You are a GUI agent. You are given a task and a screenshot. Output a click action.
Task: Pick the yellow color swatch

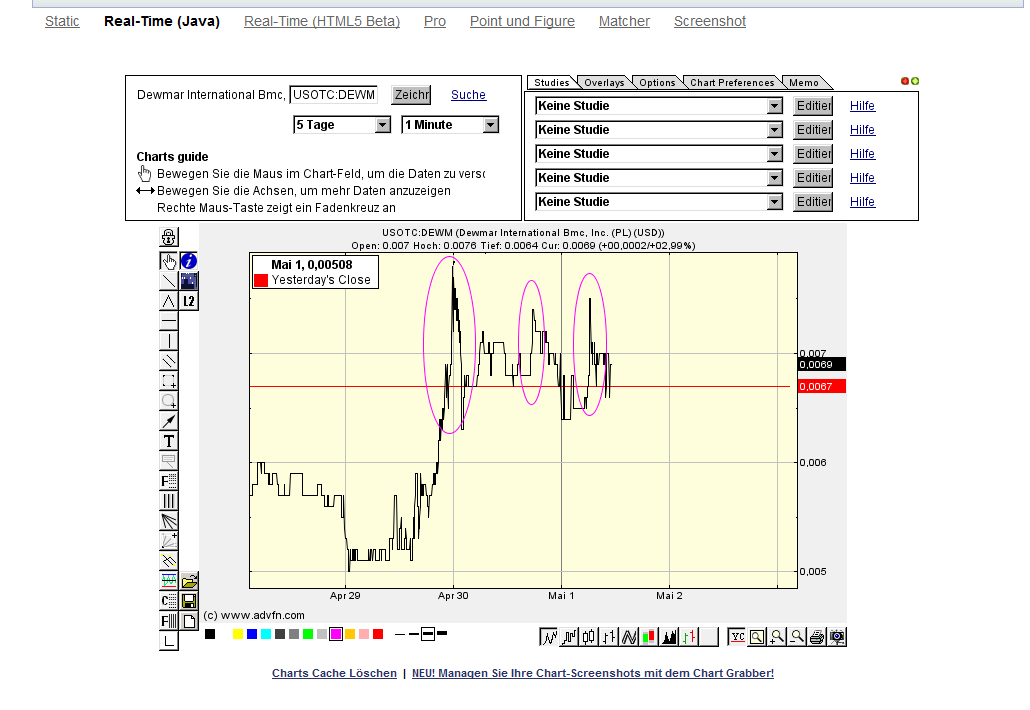point(238,634)
